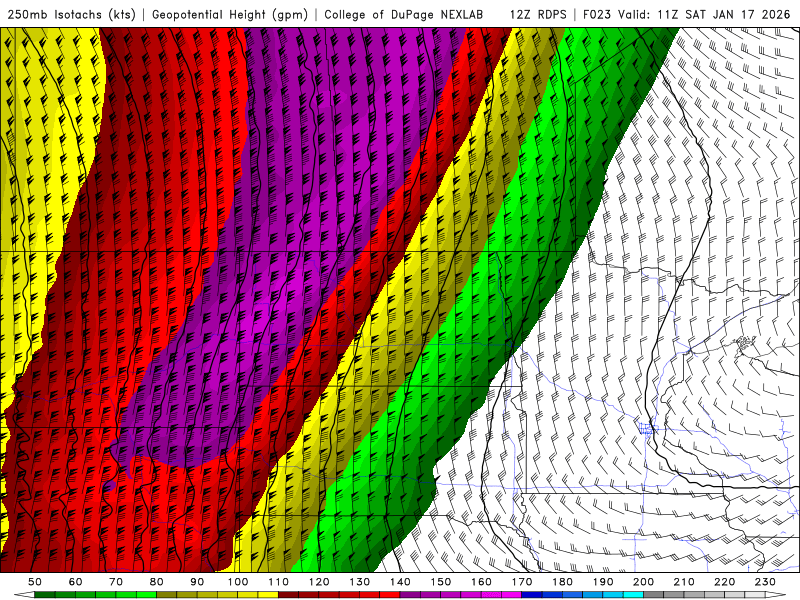This screenshot has width=800, height=600.
Task: Click the left arrow end of color bar
Action: coord(24,595)
